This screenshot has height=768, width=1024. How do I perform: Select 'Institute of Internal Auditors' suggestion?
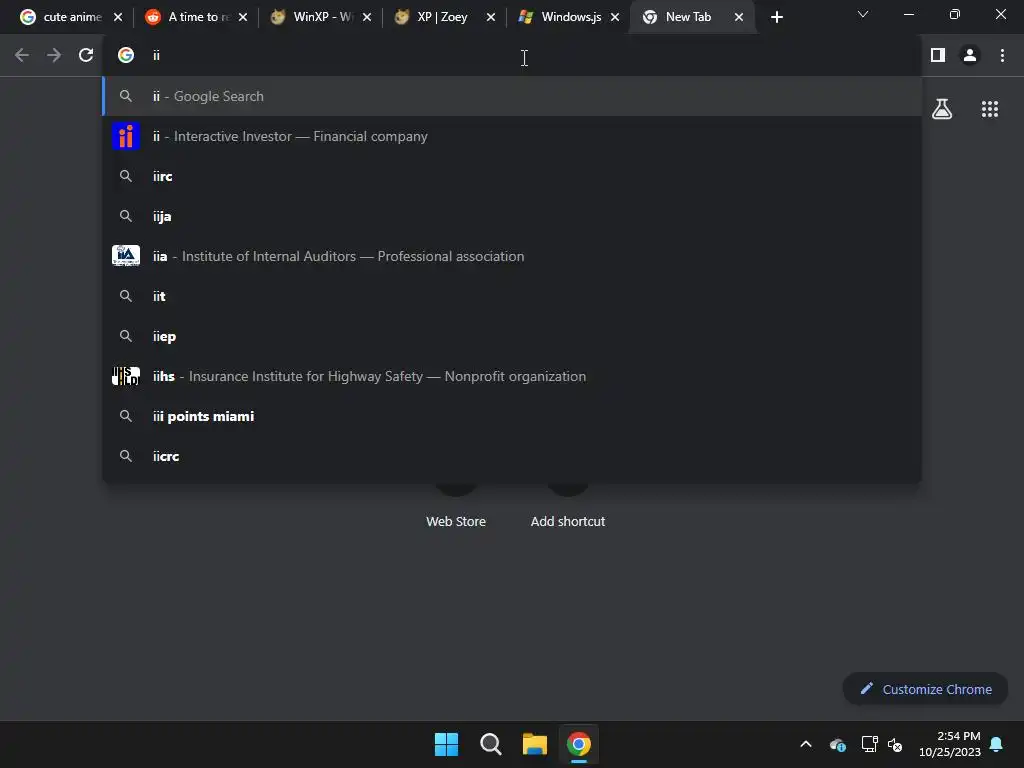[x=512, y=256]
